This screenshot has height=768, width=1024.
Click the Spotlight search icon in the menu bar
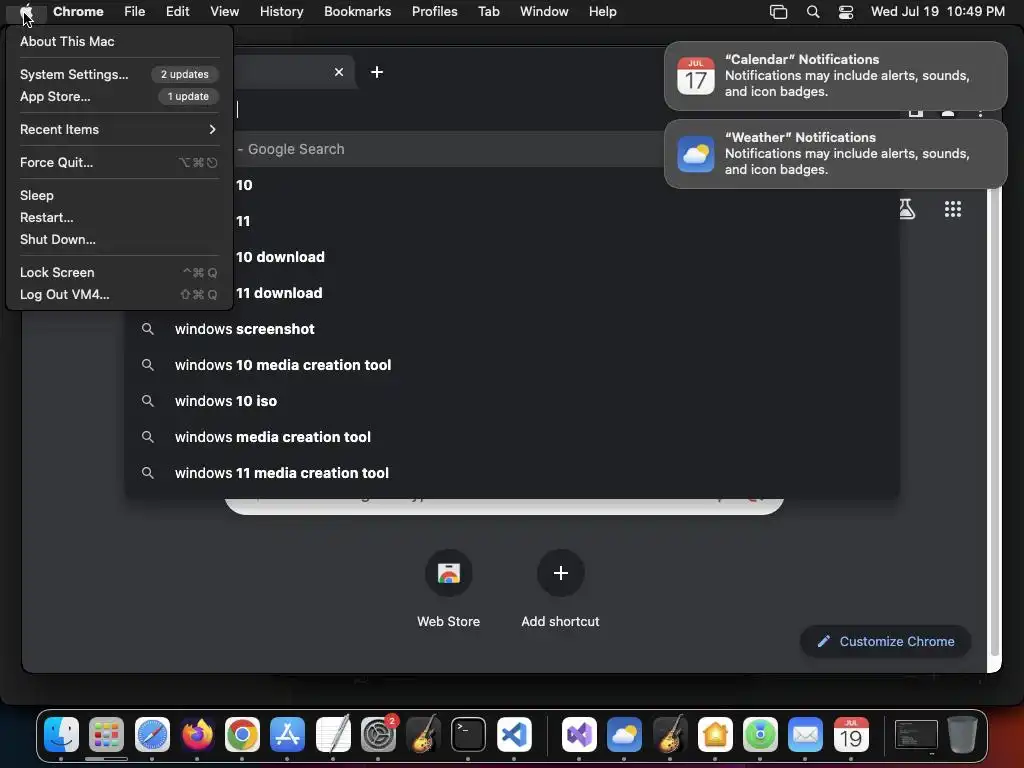click(x=813, y=12)
